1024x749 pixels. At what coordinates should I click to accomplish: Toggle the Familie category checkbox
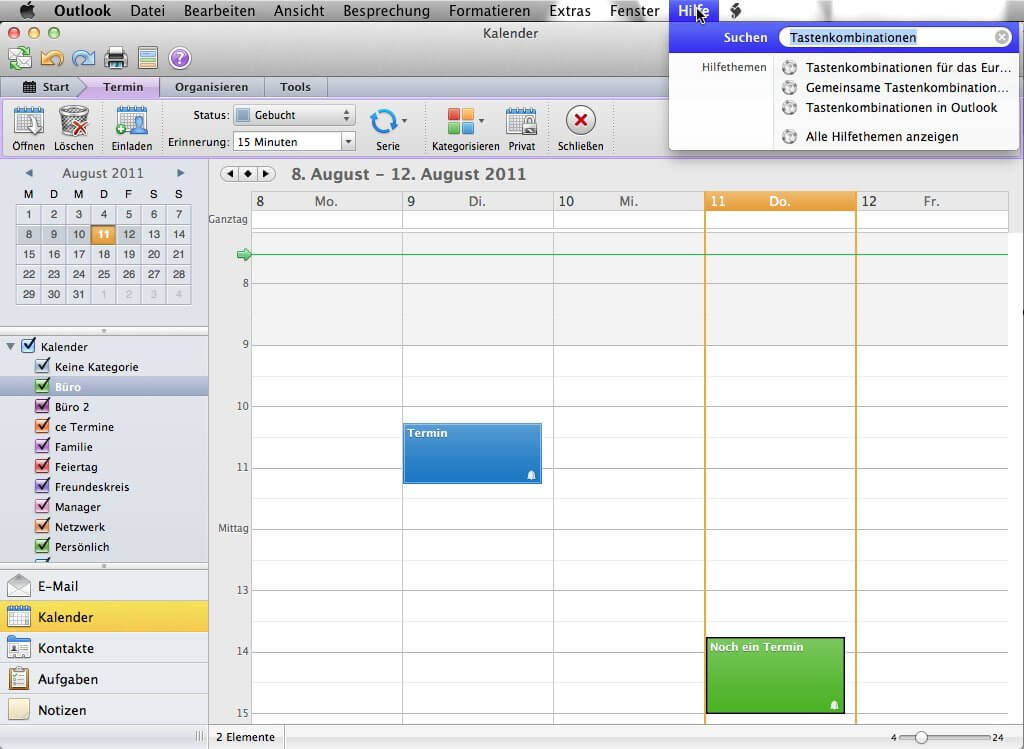tap(42, 445)
